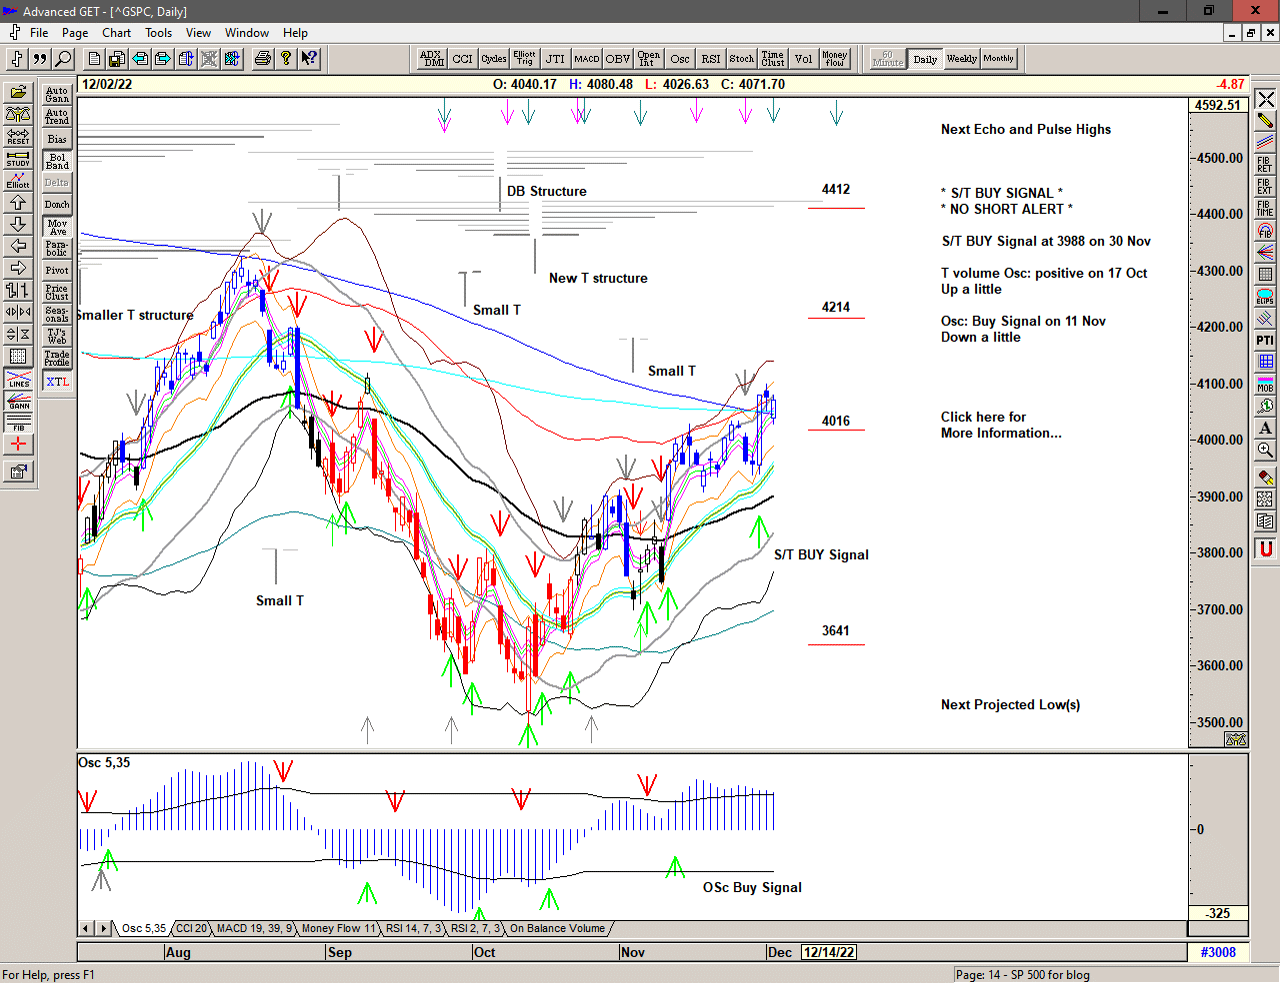Open the Tools menu
This screenshot has height=983, width=1280.
pos(158,32)
